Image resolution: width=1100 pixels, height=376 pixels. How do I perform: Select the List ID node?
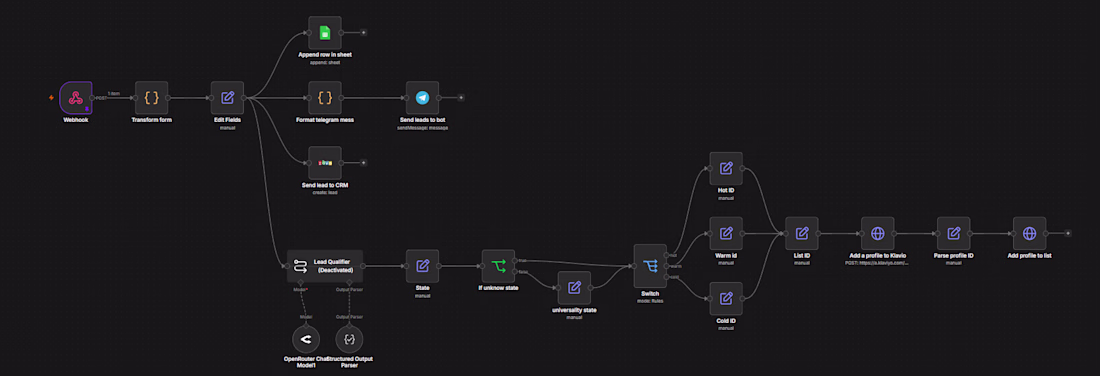point(802,234)
